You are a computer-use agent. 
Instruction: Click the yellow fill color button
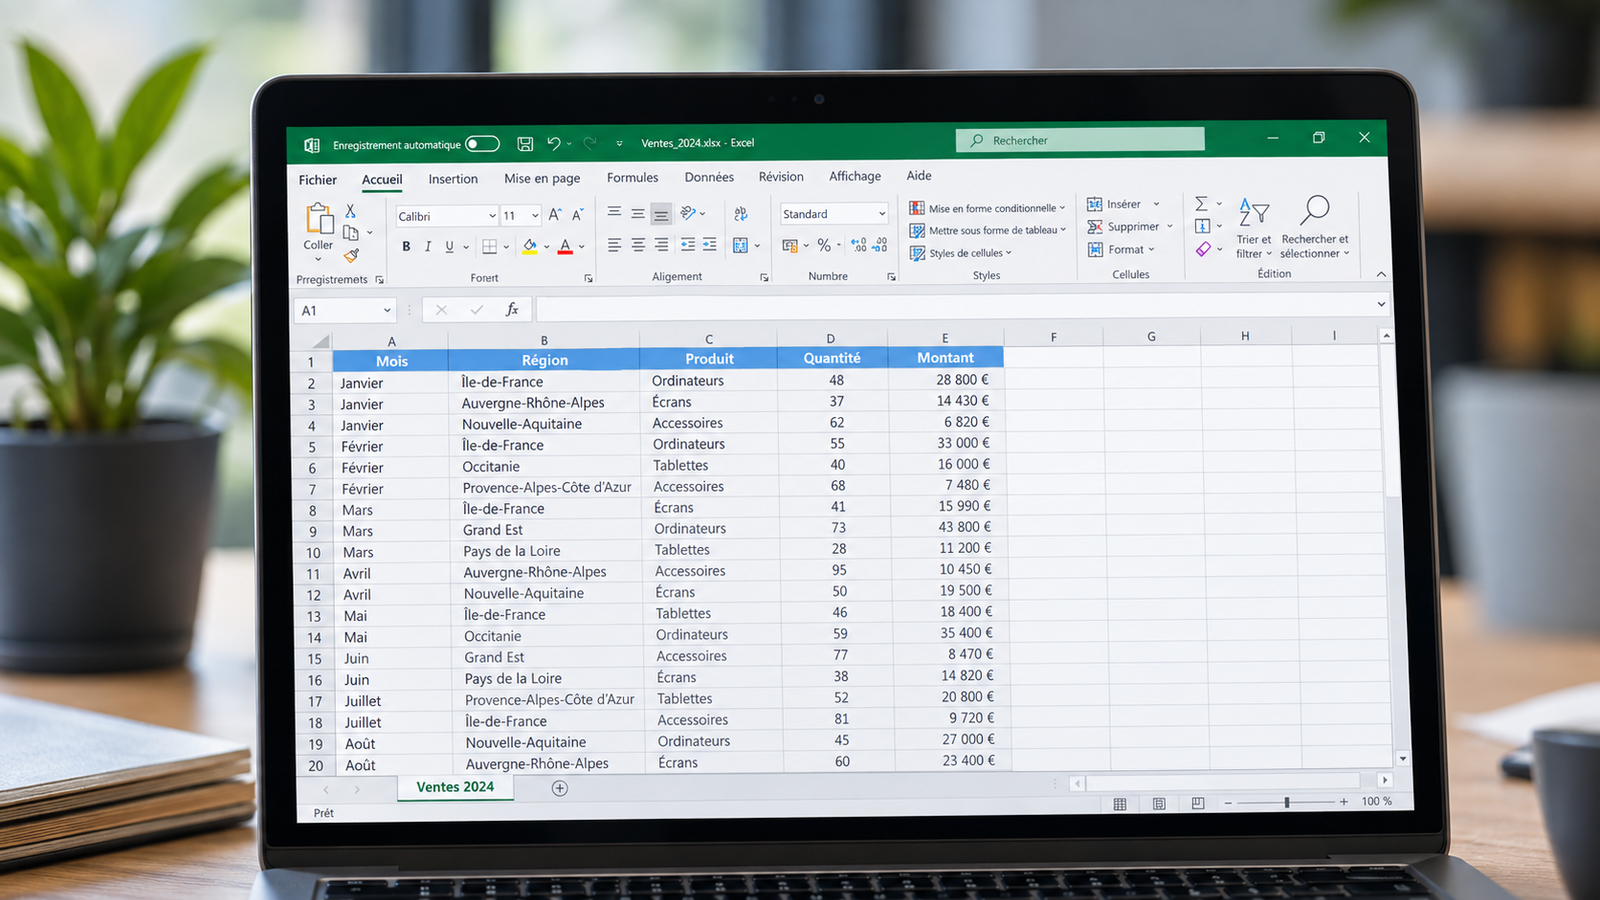point(530,246)
